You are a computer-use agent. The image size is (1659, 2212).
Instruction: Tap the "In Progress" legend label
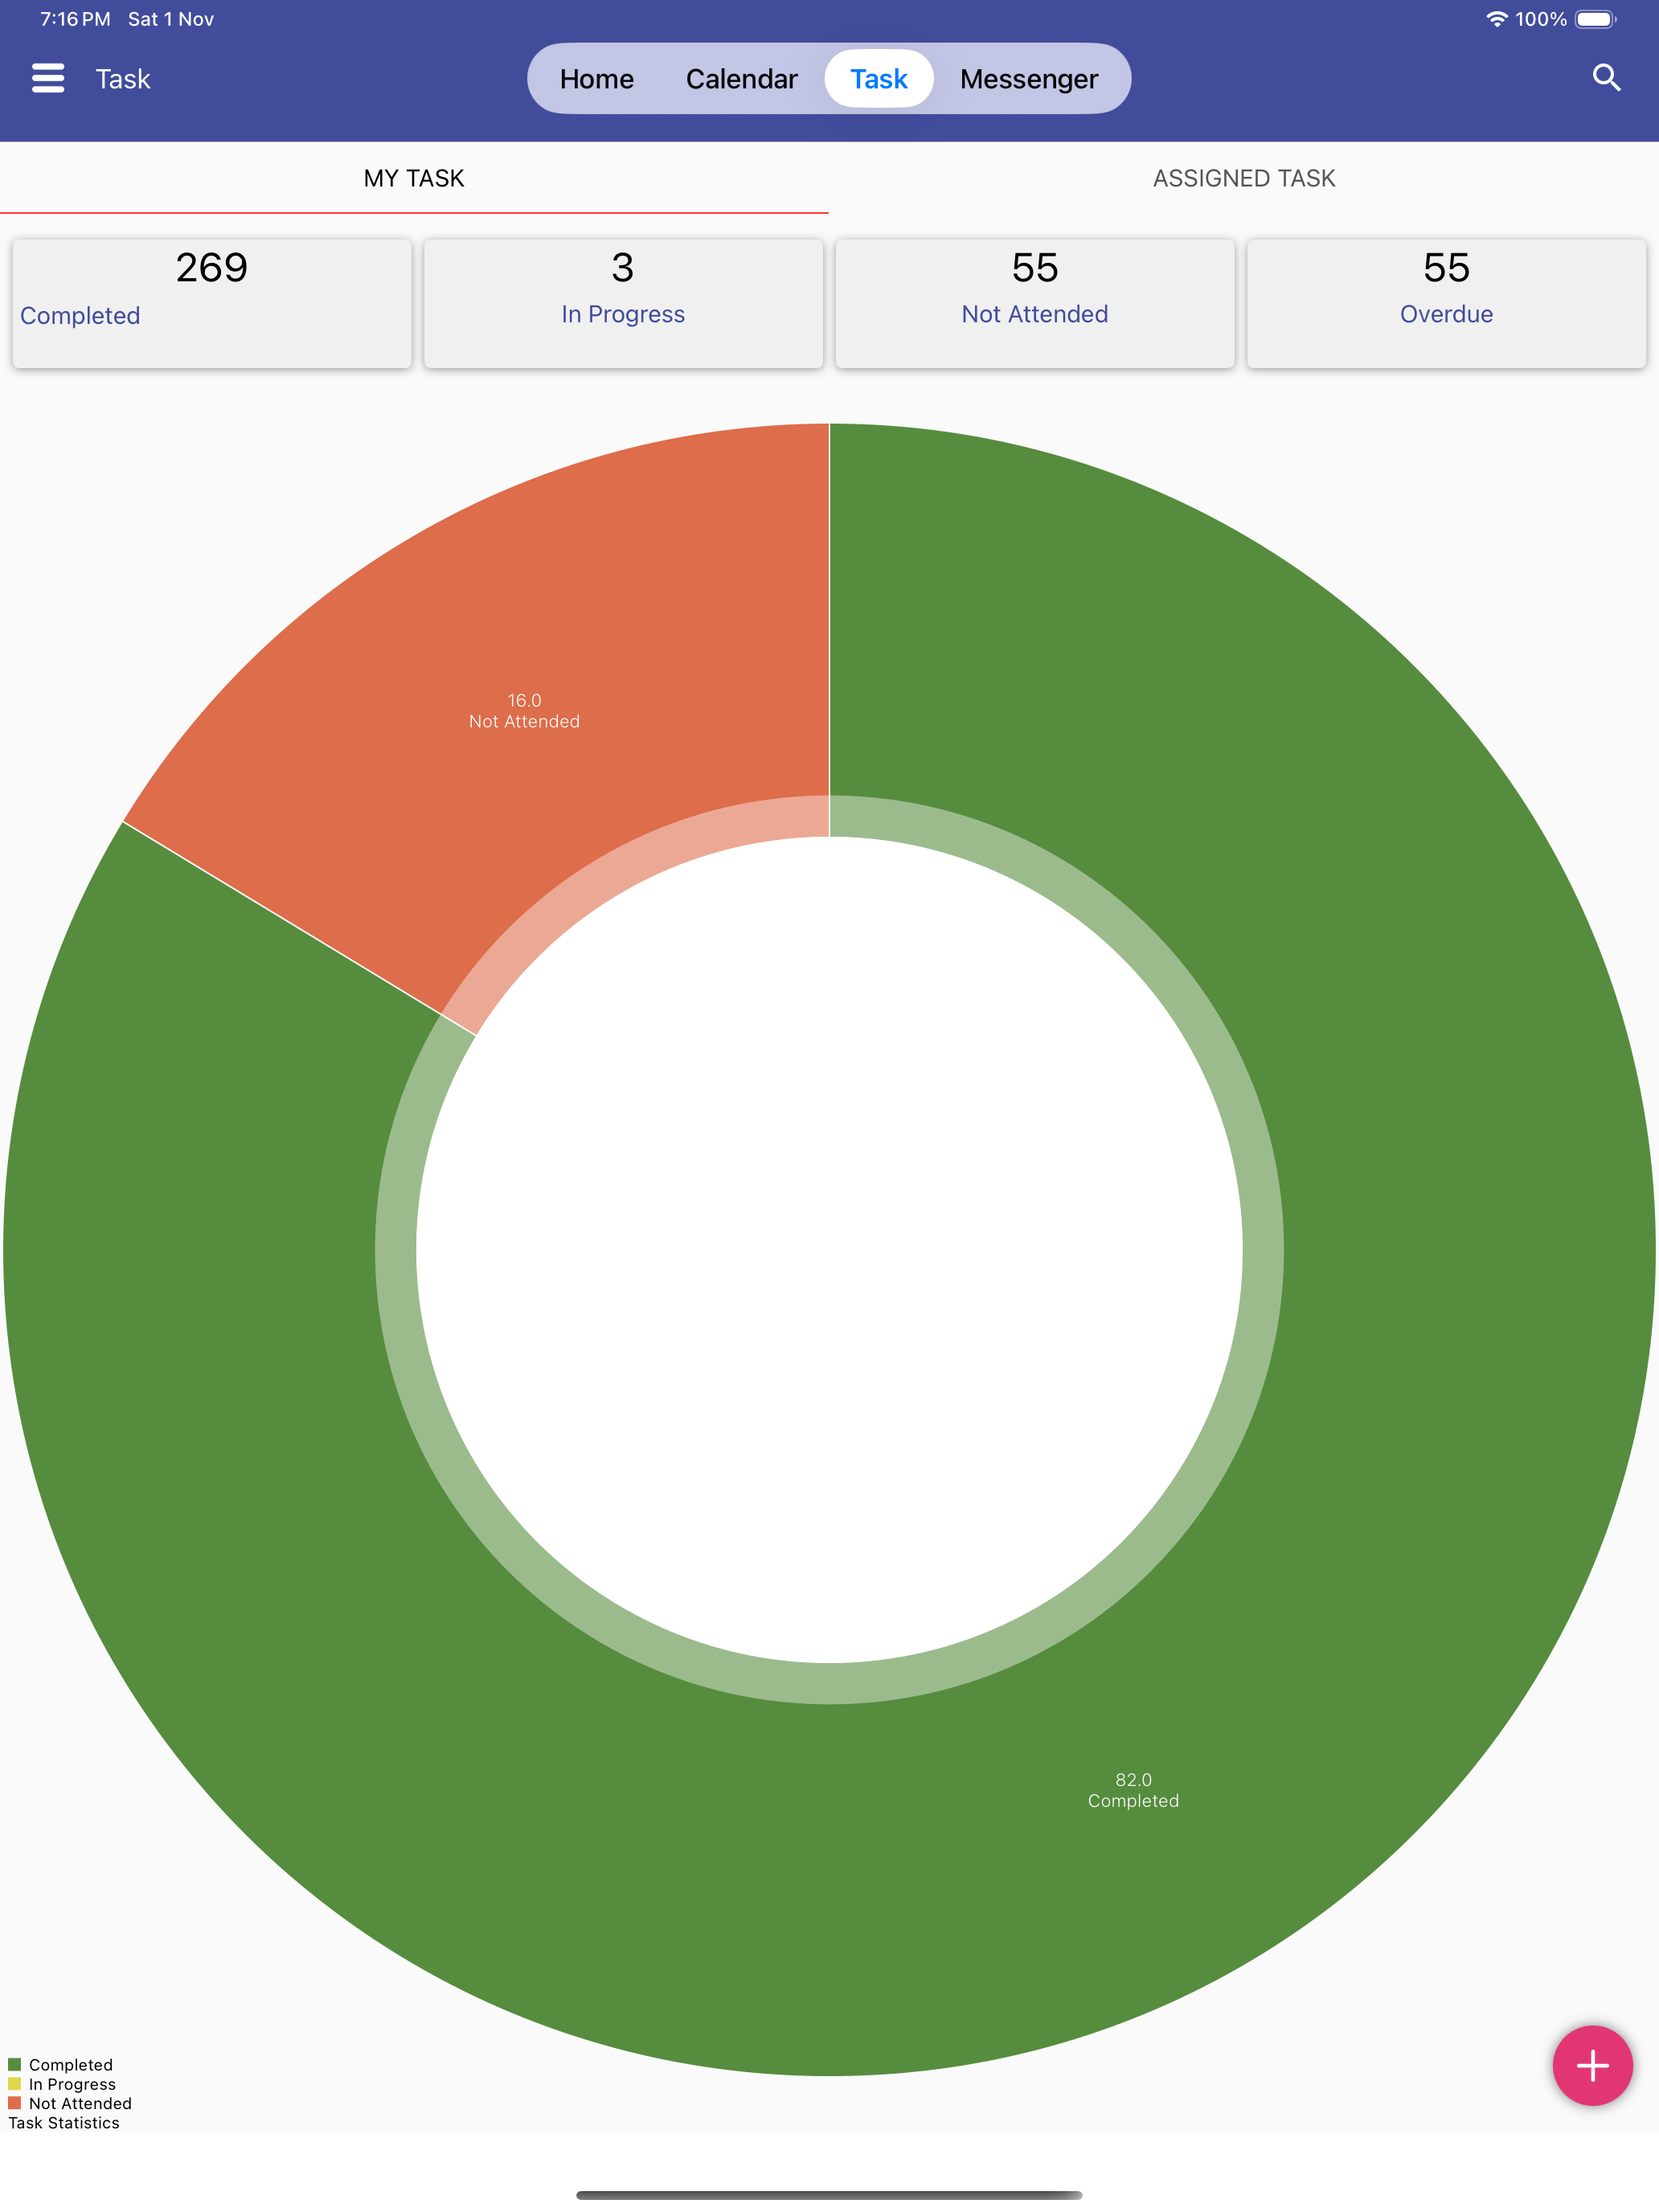[72, 2084]
